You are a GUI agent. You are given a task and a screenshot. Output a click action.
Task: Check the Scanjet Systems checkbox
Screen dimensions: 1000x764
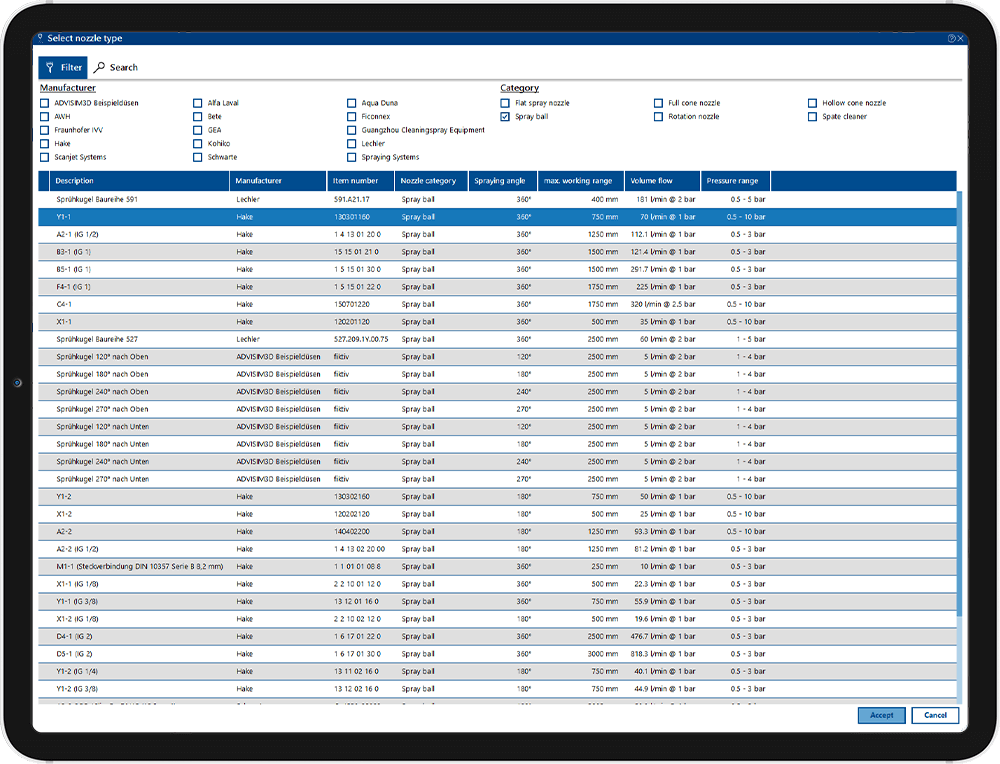(x=45, y=158)
